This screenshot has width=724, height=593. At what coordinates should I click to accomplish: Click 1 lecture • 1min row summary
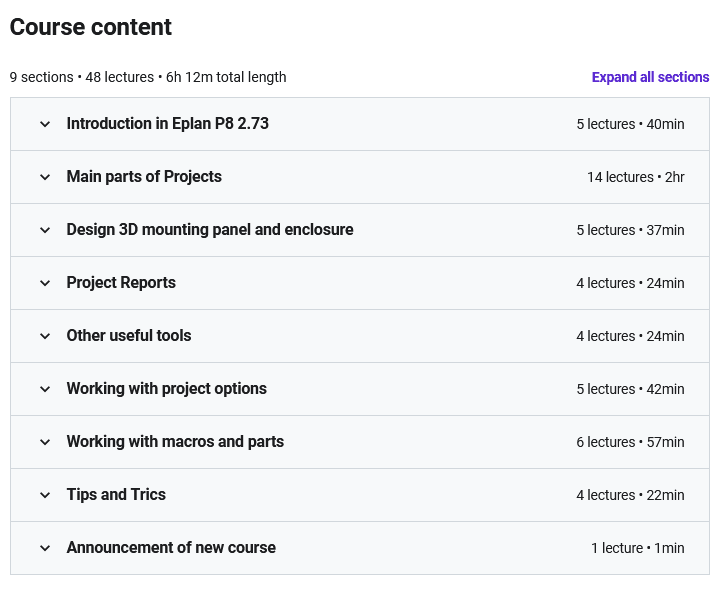[x=638, y=548]
